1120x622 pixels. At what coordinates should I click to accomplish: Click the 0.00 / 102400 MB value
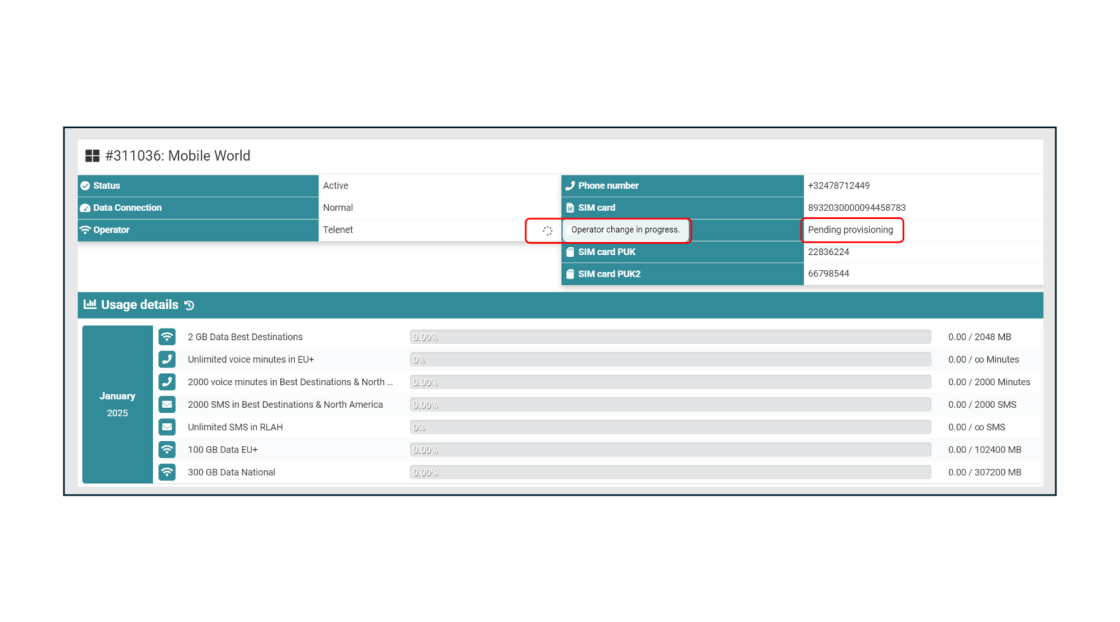pyautogui.click(x=985, y=450)
